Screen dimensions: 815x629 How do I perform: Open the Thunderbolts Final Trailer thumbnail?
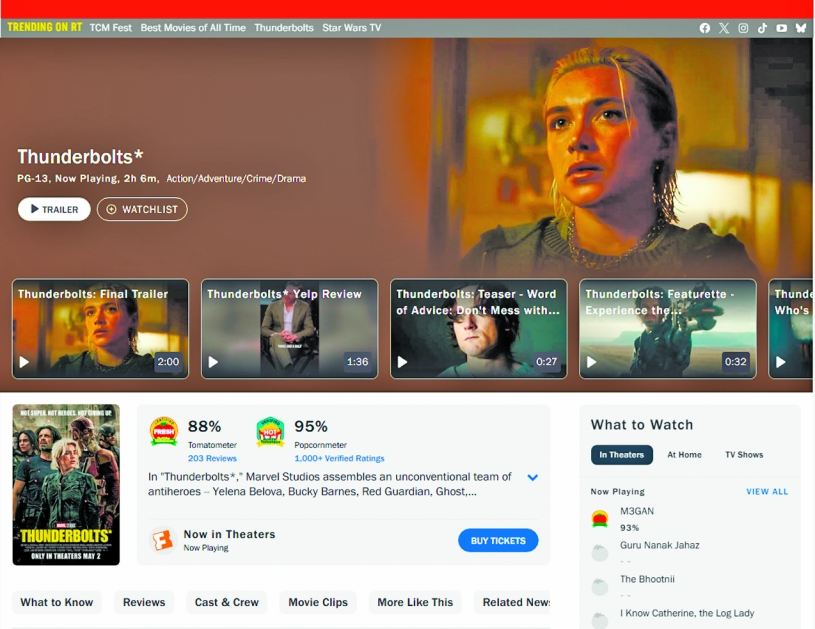100,329
